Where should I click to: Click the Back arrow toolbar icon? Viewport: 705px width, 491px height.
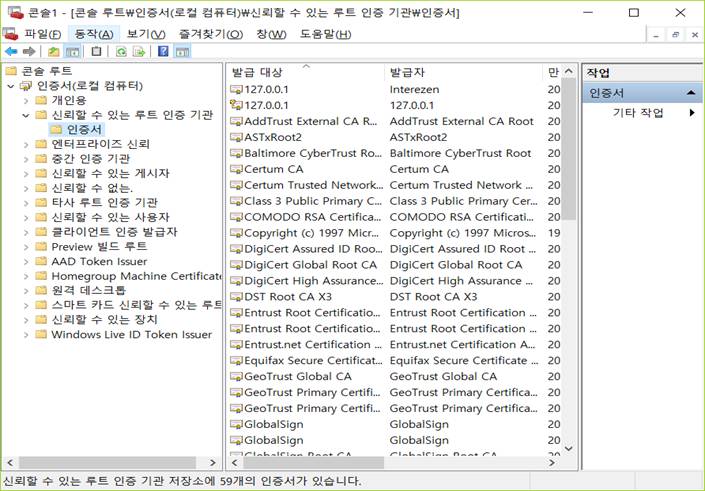pos(11,51)
